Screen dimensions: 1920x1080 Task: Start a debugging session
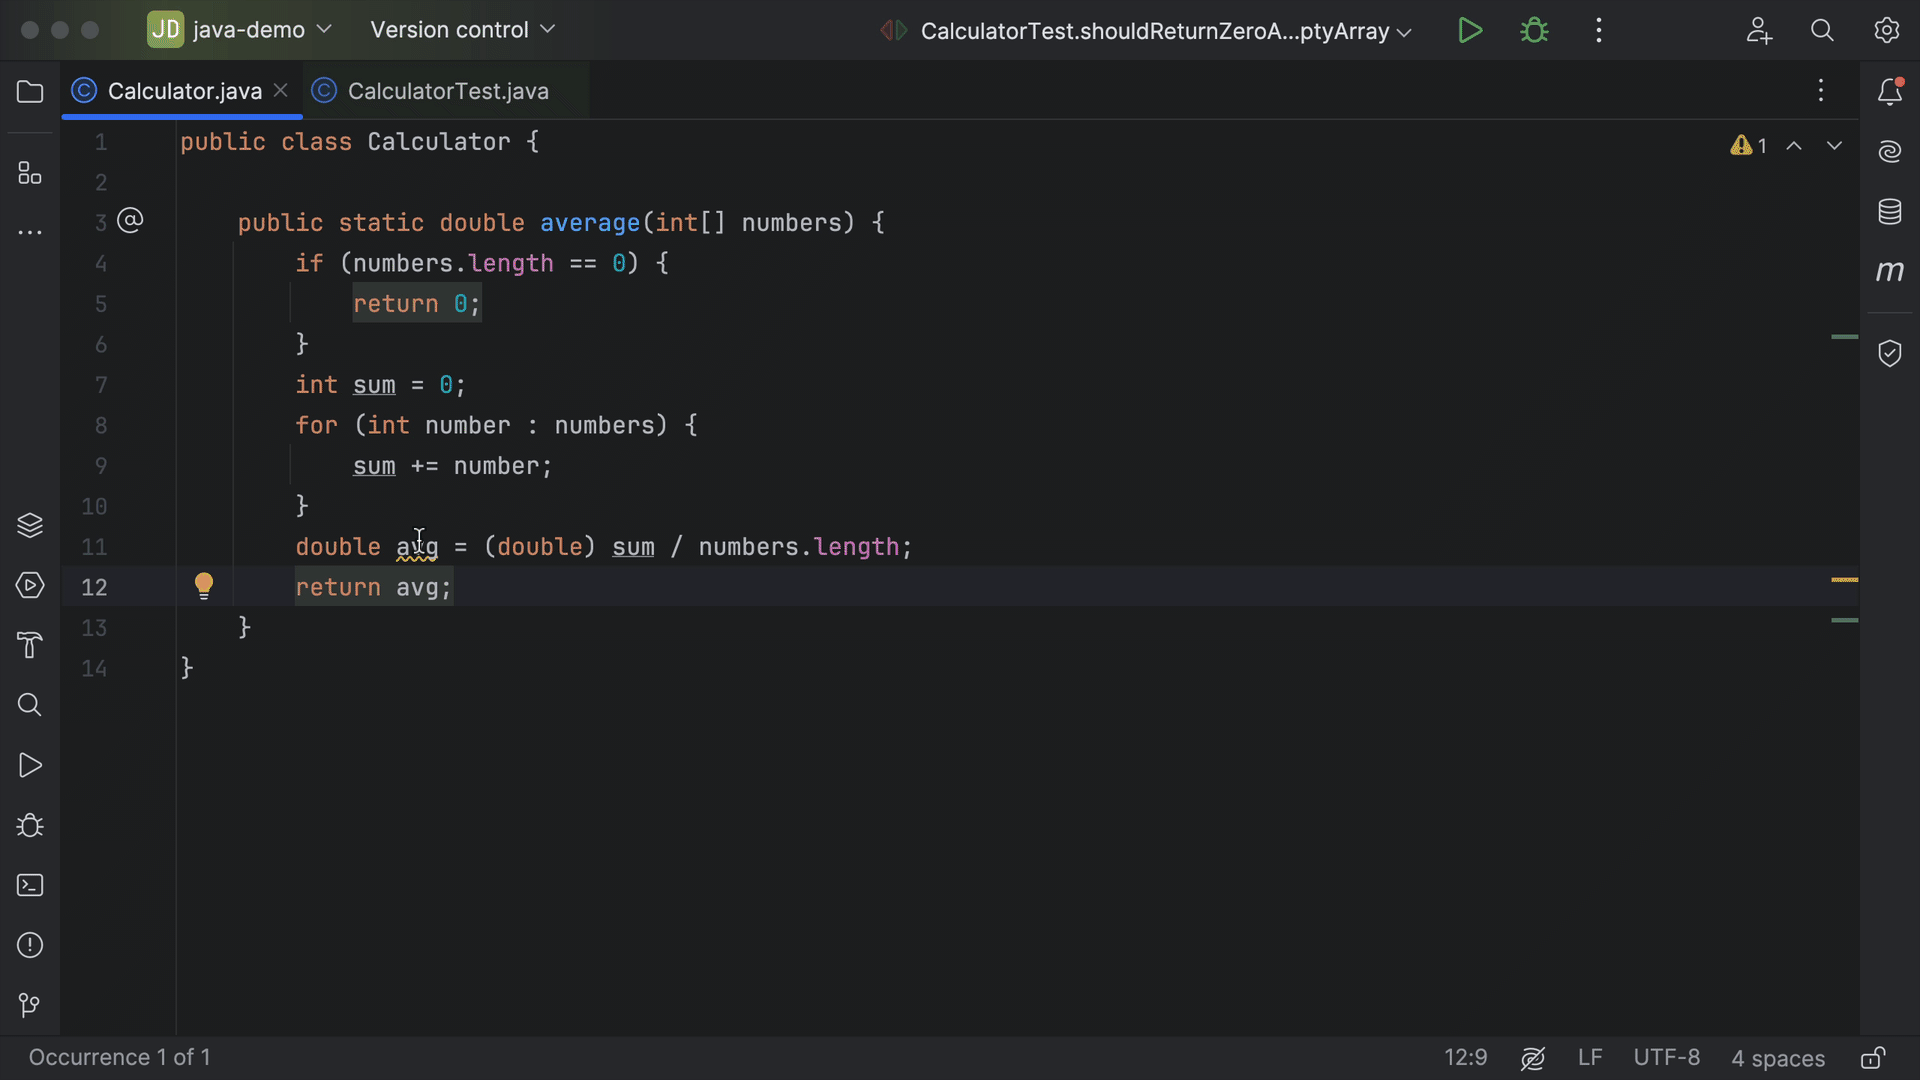[x=1535, y=30]
